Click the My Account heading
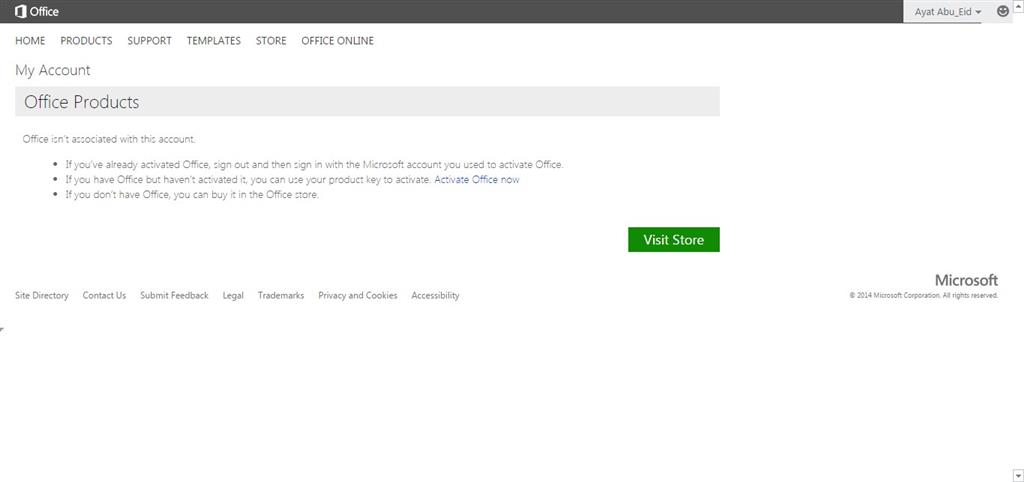 pos(53,70)
